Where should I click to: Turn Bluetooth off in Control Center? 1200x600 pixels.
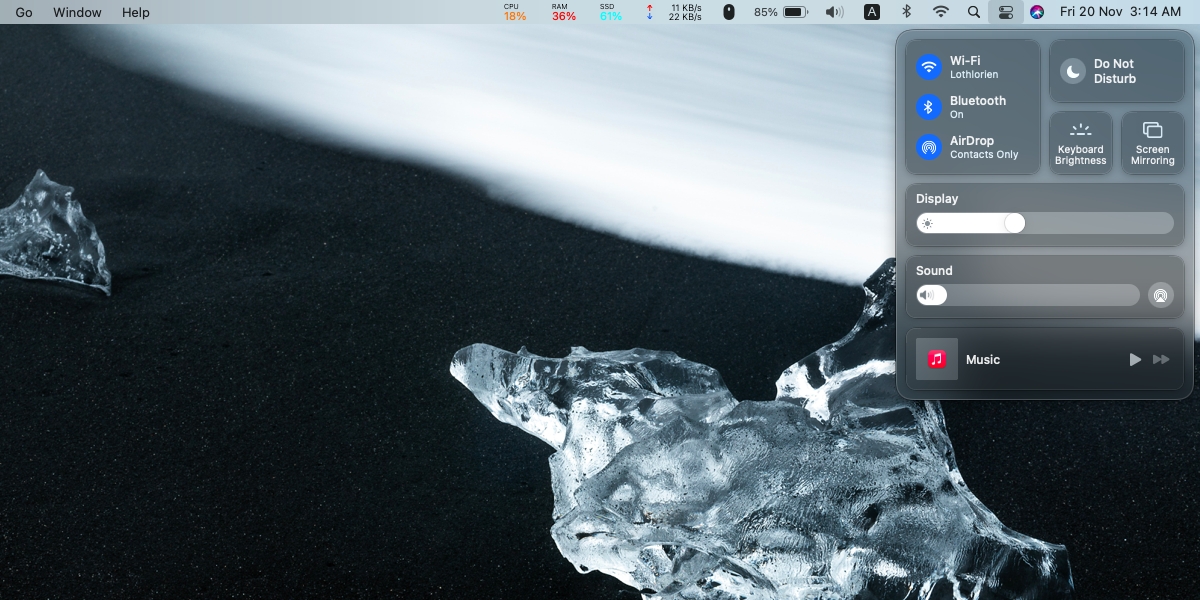point(928,107)
